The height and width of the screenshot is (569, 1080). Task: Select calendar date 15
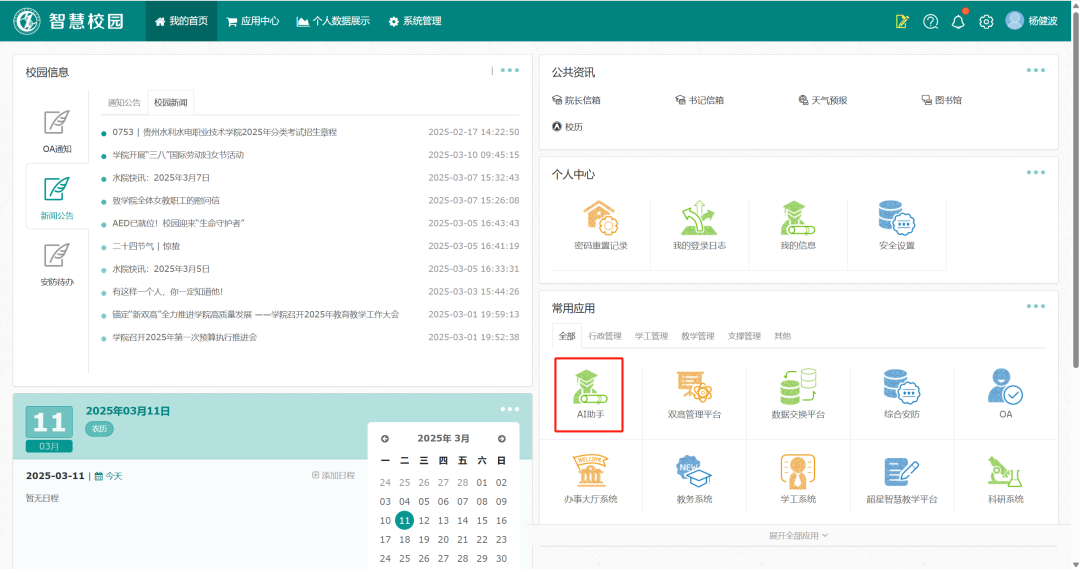[x=482, y=521]
